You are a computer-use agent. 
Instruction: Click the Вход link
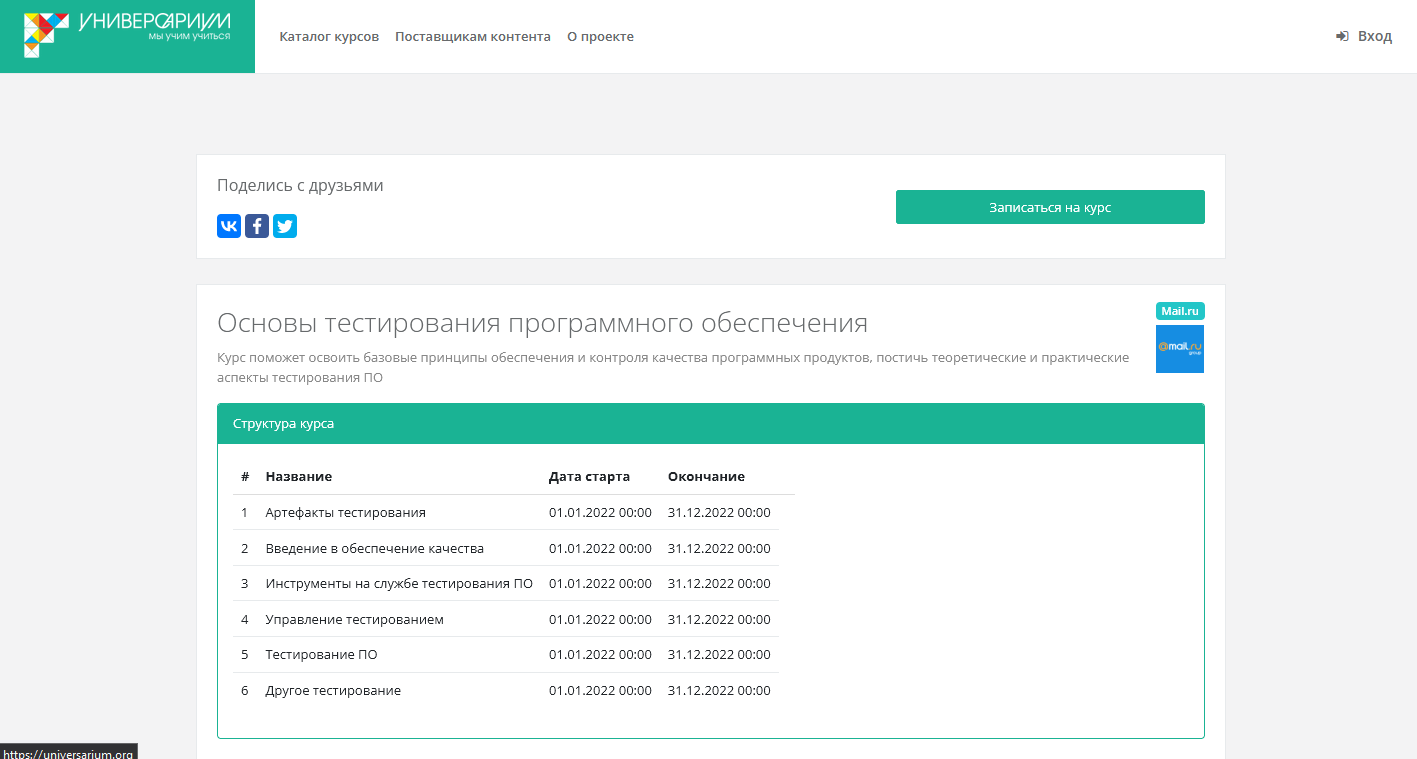(x=1375, y=36)
